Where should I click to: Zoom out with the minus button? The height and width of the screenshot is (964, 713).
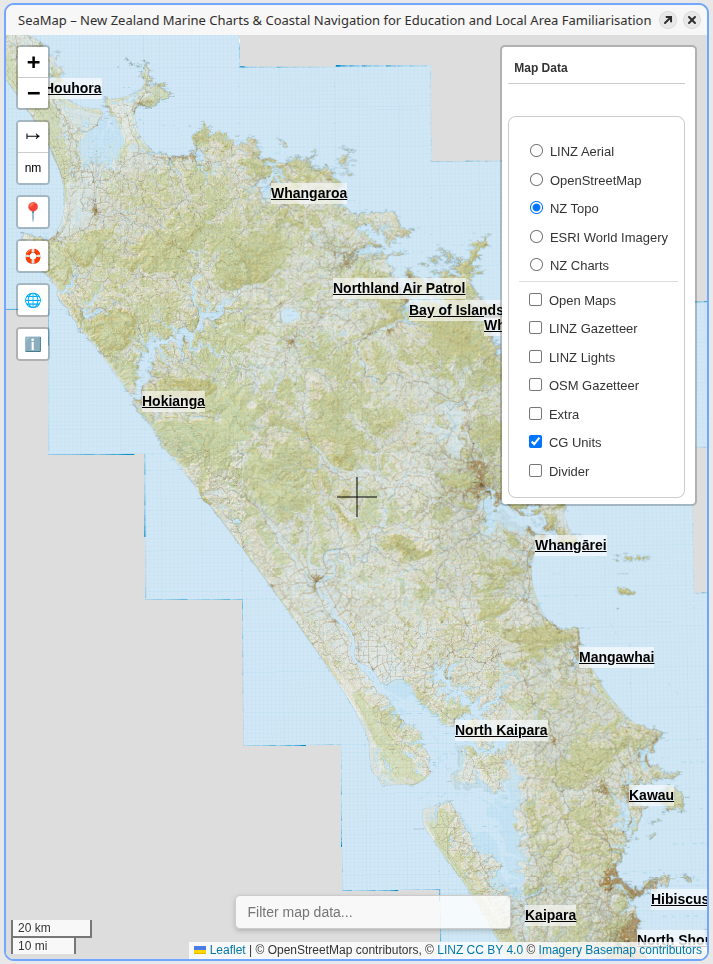click(x=33, y=93)
